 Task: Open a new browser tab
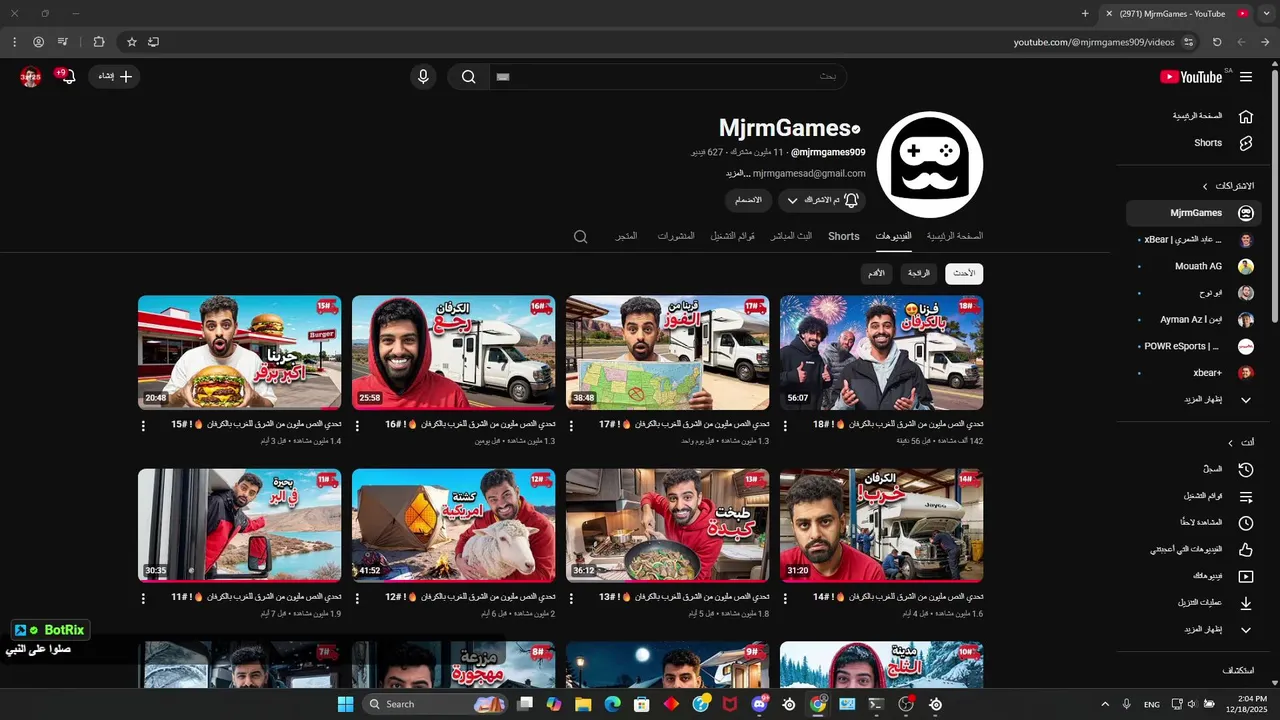pyautogui.click(x=1085, y=14)
